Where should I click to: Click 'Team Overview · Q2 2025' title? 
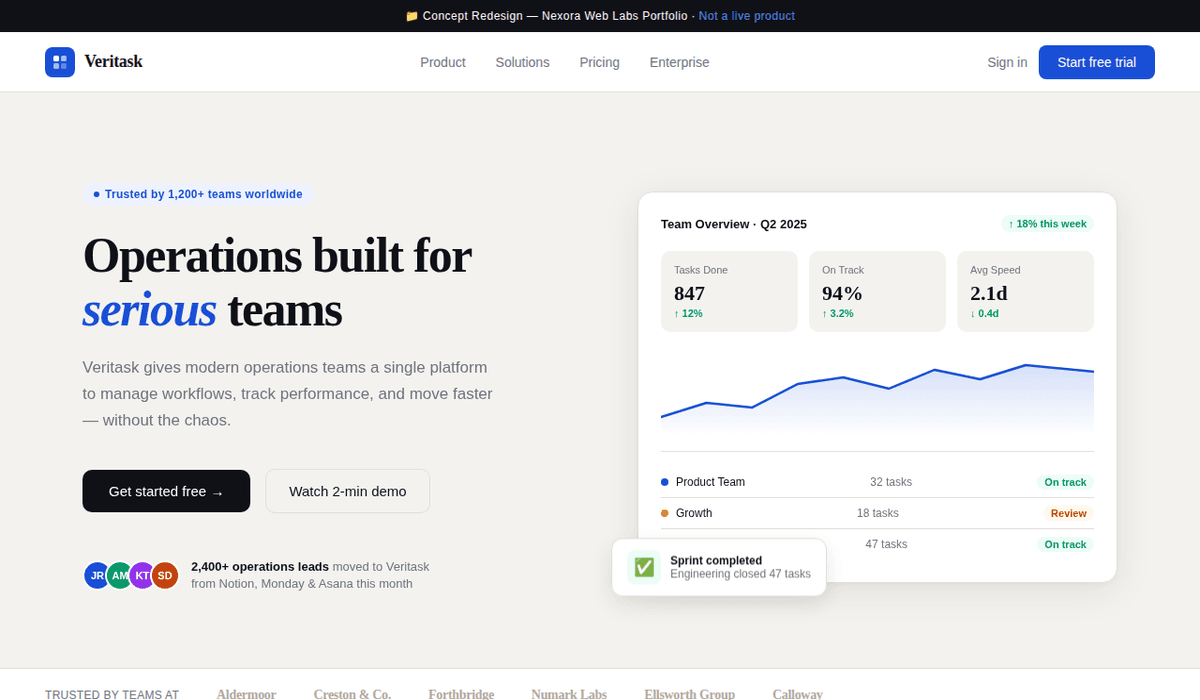coord(734,224)
